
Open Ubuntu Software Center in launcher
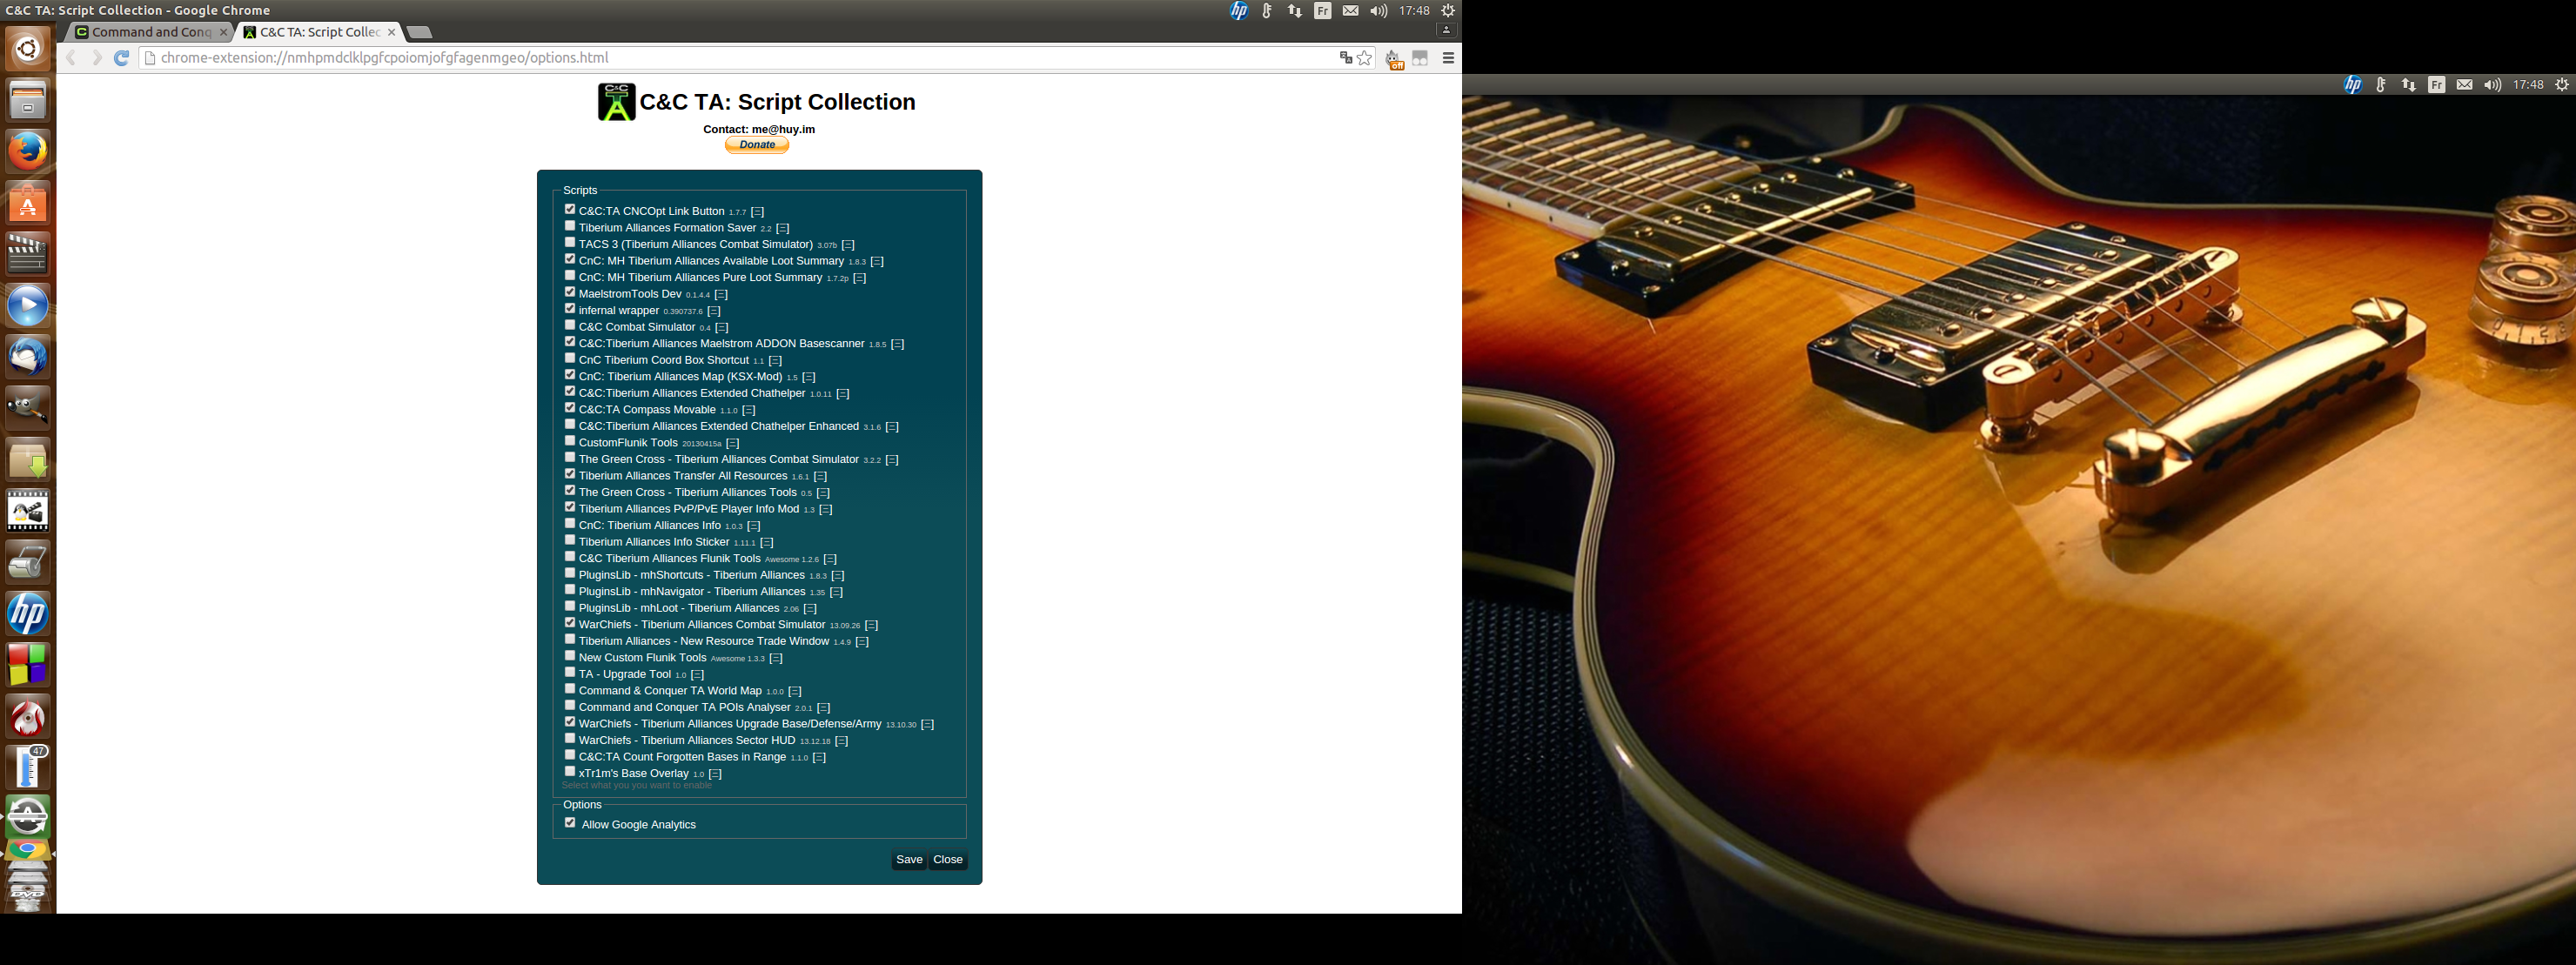coord(28,203)
